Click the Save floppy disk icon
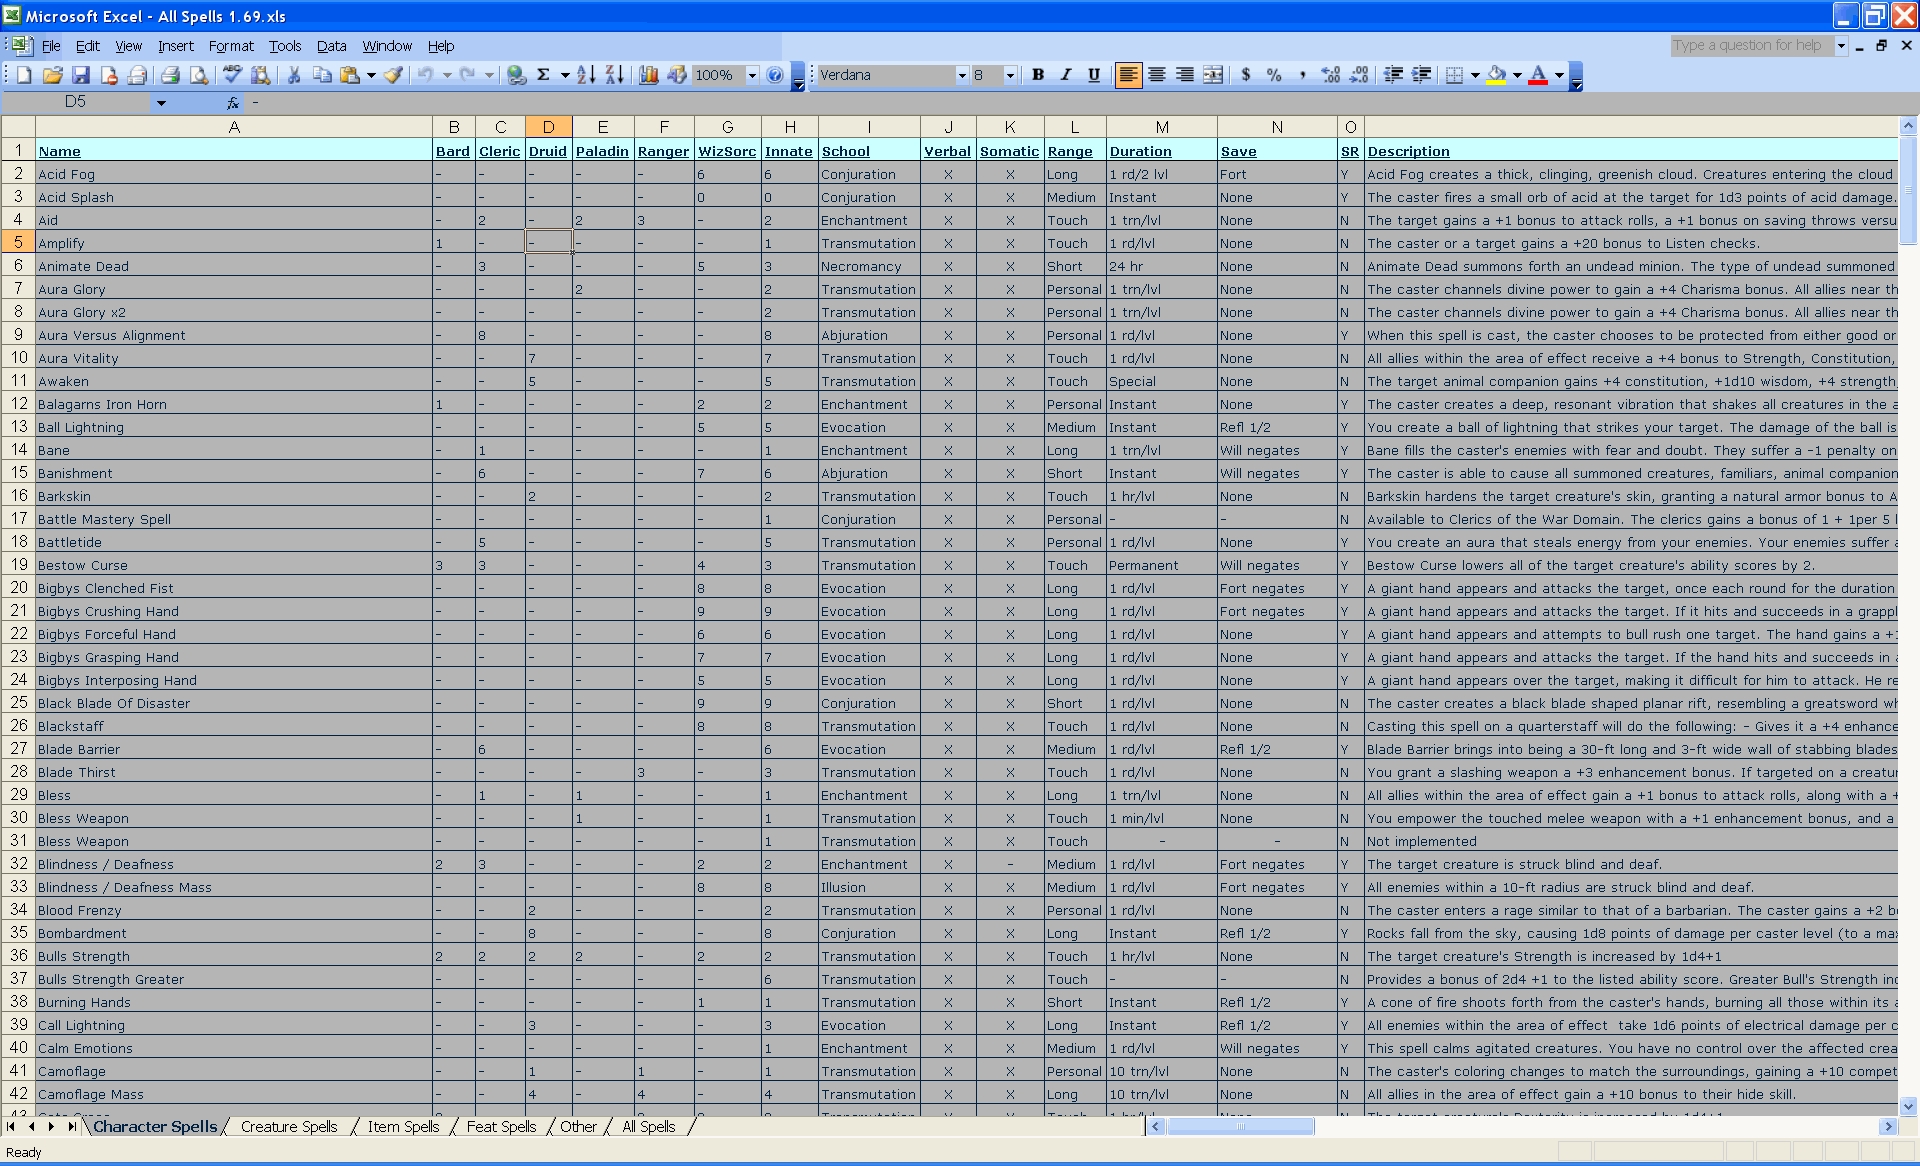1920x1166 pixels. click(81, 75)
